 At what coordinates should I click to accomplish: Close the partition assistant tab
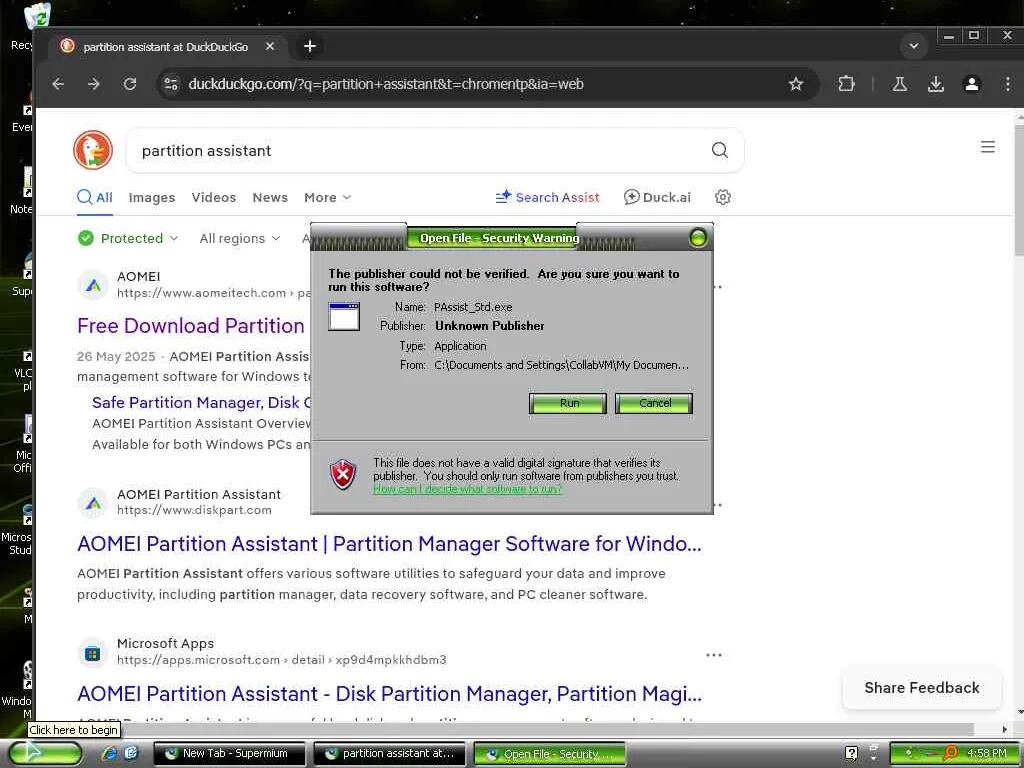point(270,46)
